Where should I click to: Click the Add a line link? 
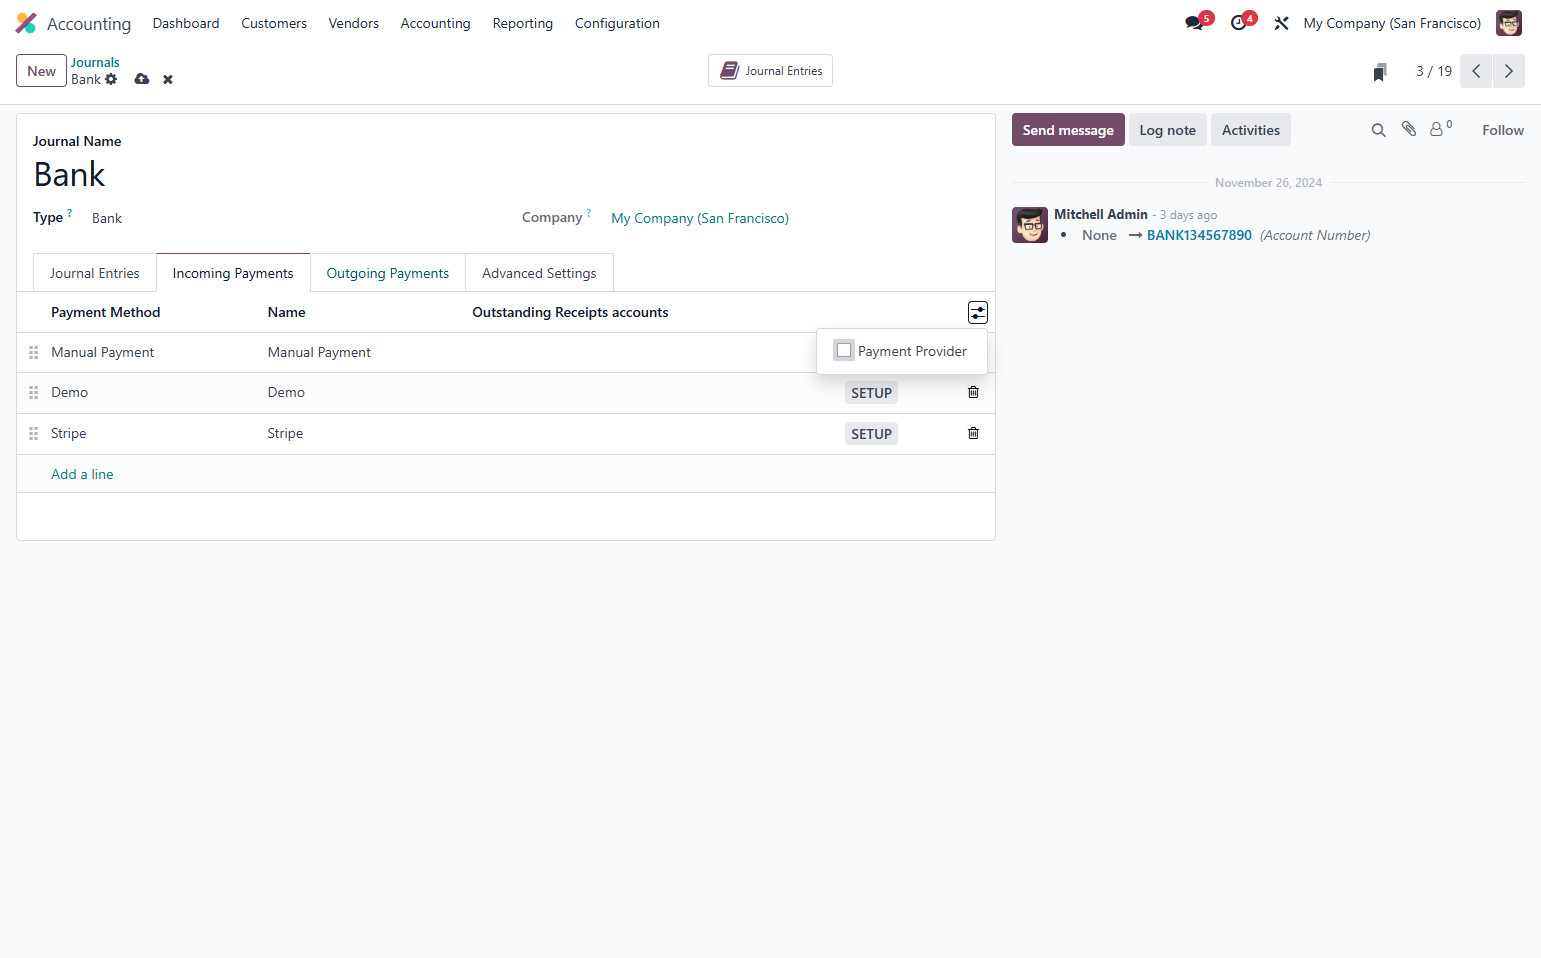tap(82, 474)
